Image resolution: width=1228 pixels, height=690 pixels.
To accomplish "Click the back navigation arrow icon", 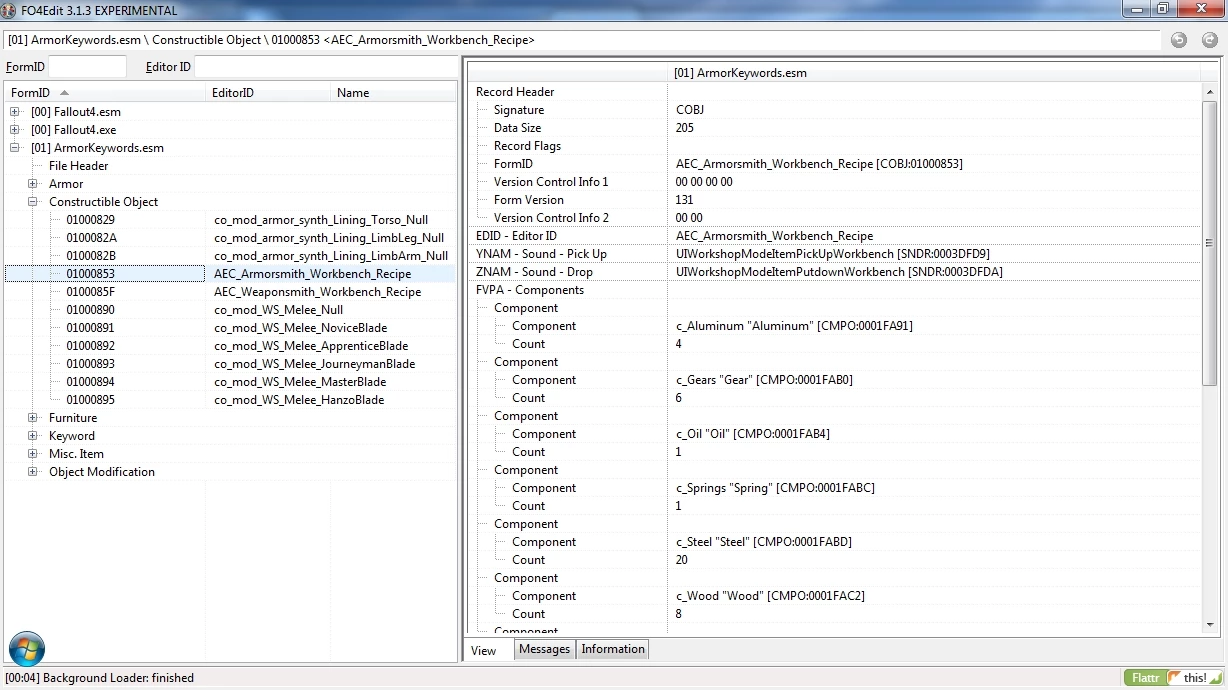I will click(x=1179, y=40).
